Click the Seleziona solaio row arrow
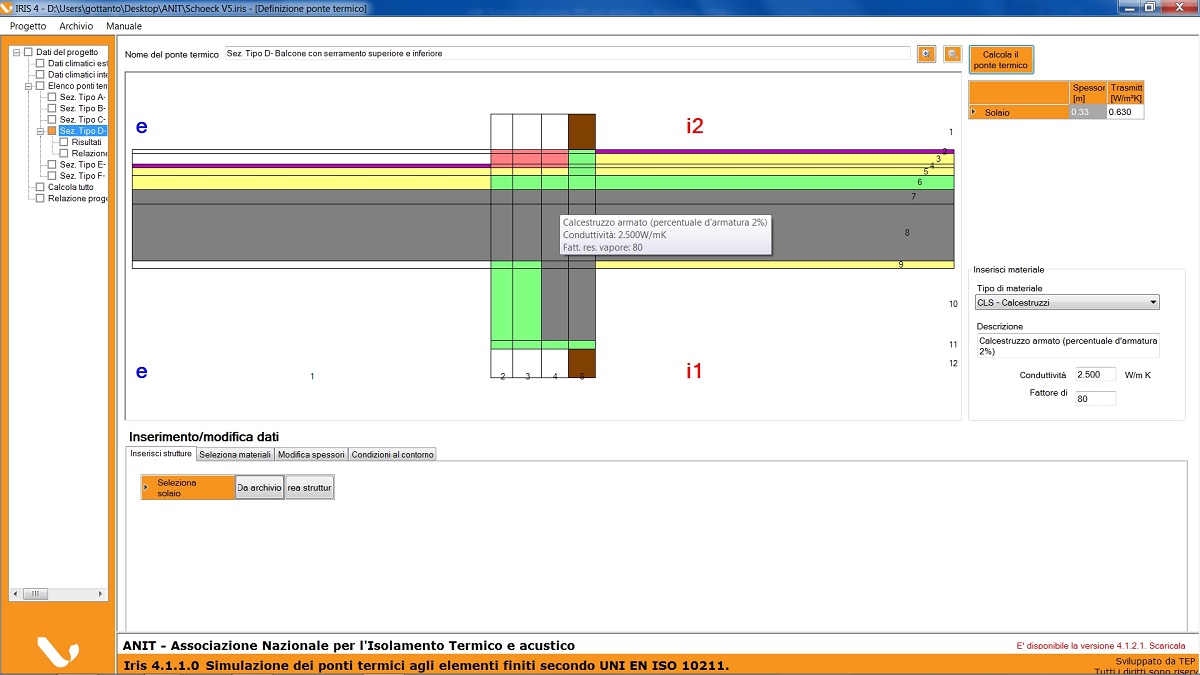 coord(146,487)
